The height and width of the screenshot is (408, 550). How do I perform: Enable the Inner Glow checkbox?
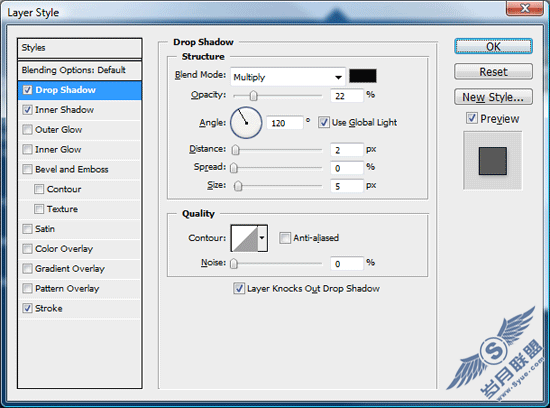[27, 149]
